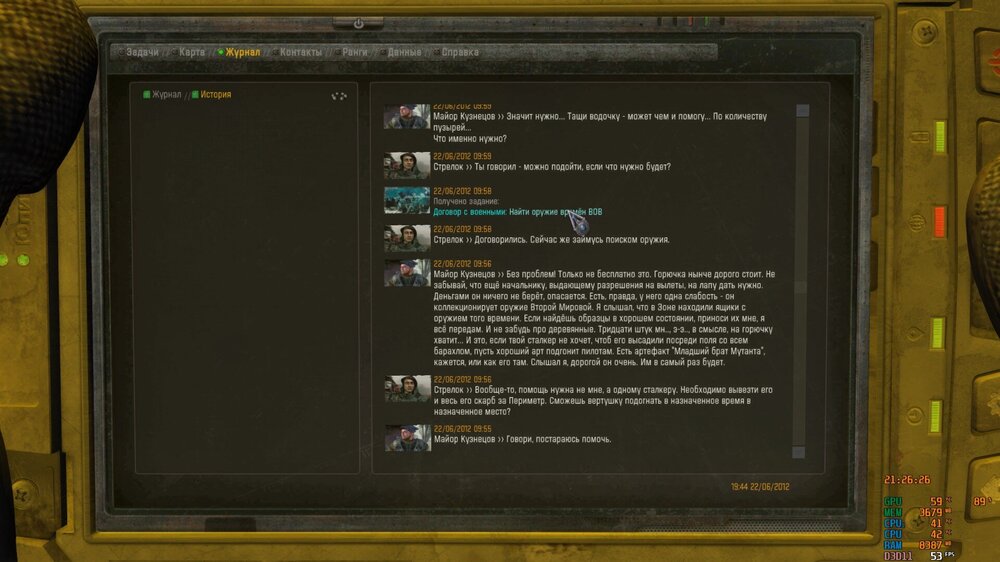Click Кузнецов's portrait beside 'Говори, постараюсь помочь'
The height and width of the screenshot is (562, 1000).
pyautogui.click(x=408, y=438)
